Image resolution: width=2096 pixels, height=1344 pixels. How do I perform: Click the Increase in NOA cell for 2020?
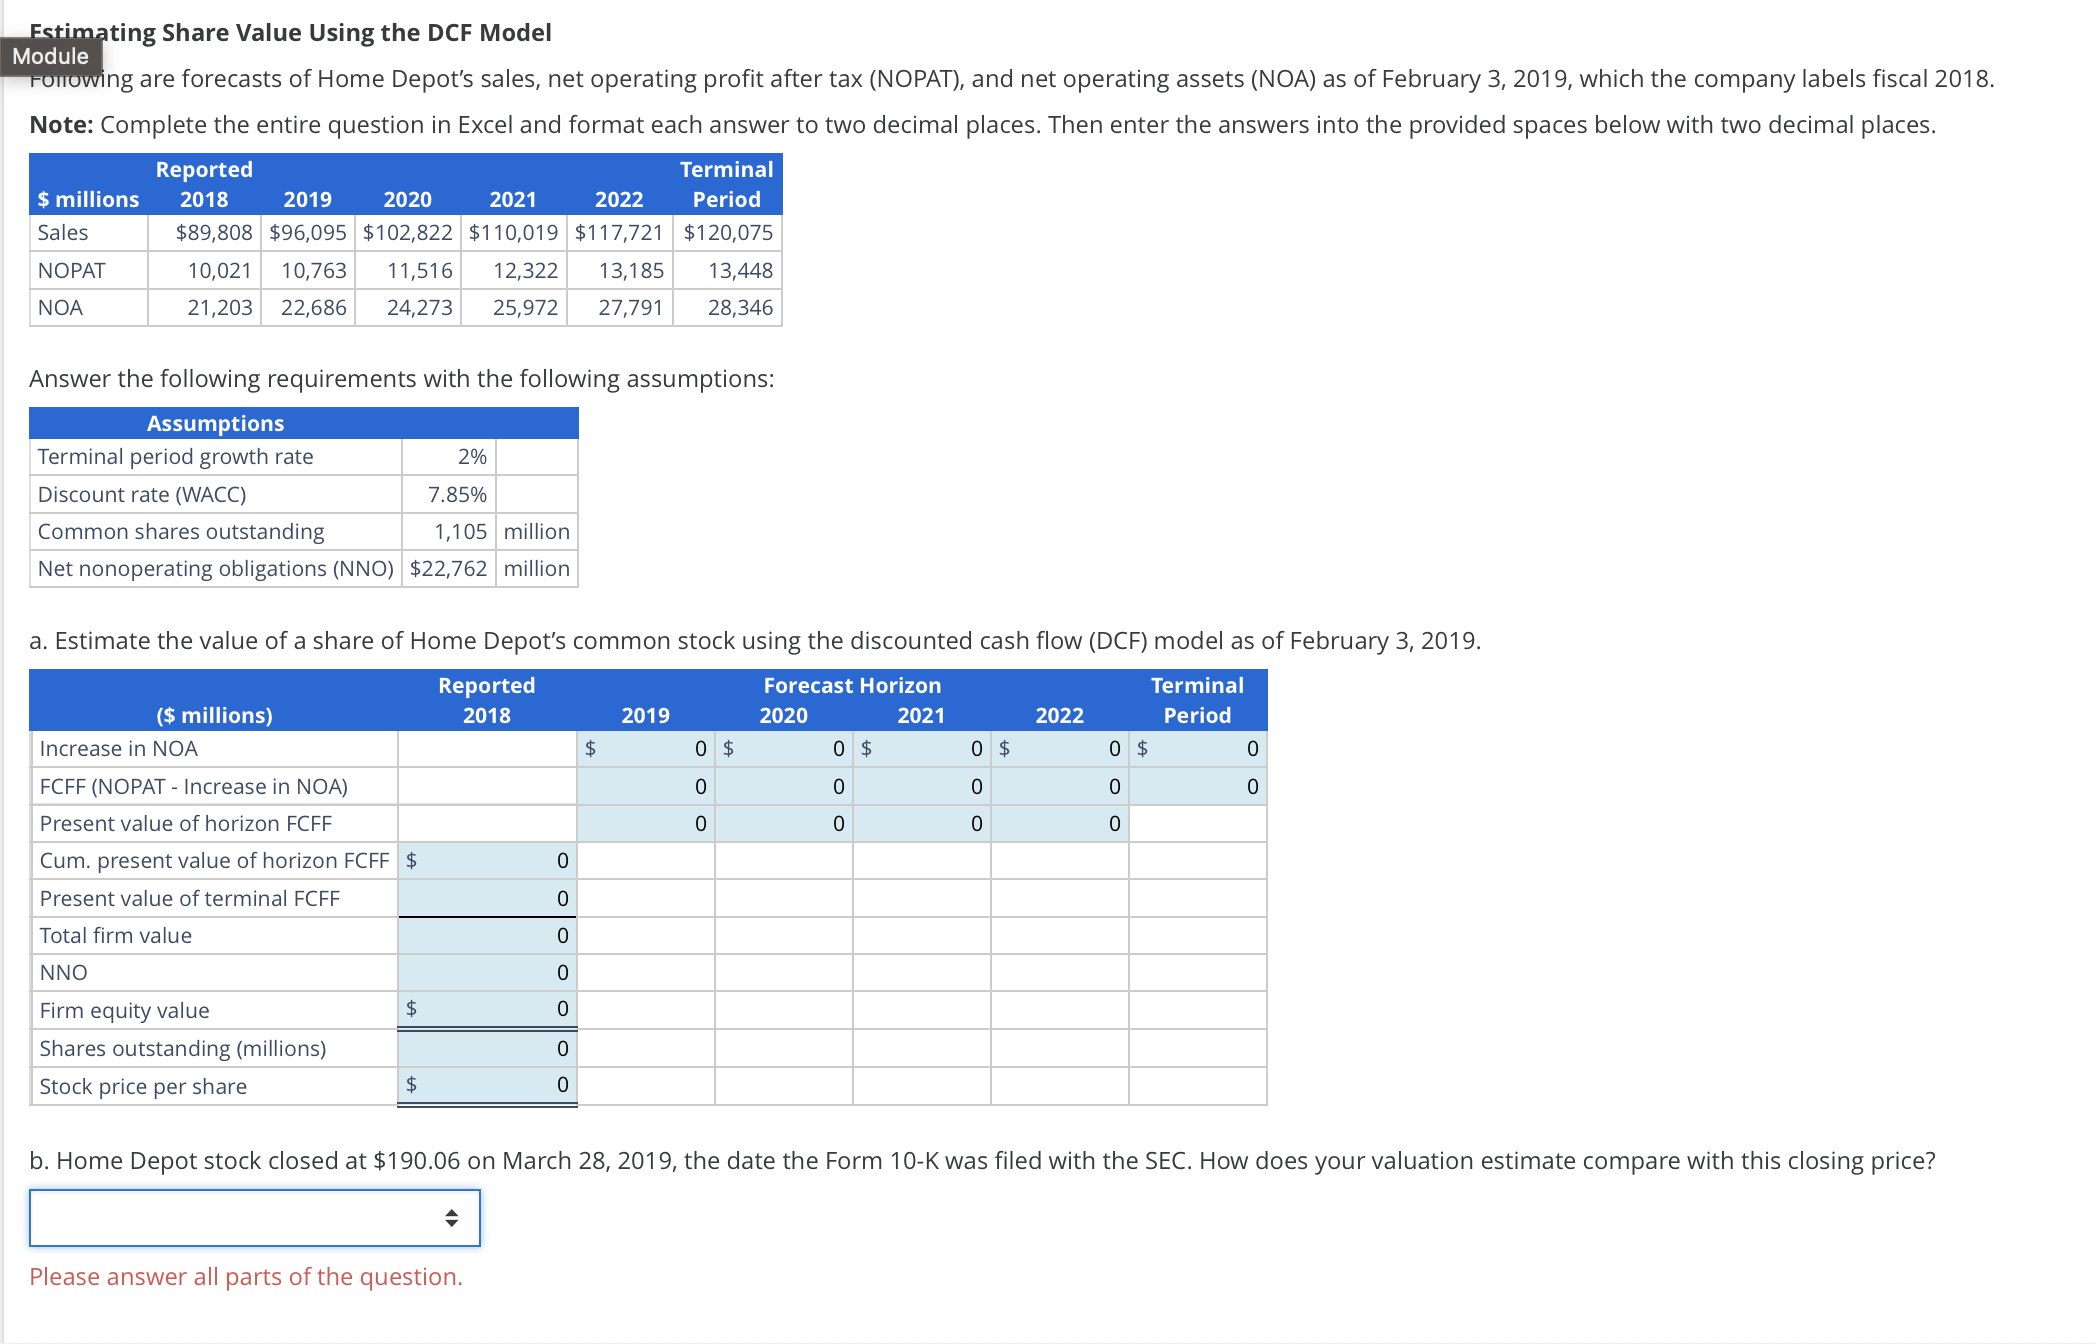tap(785, 748)
